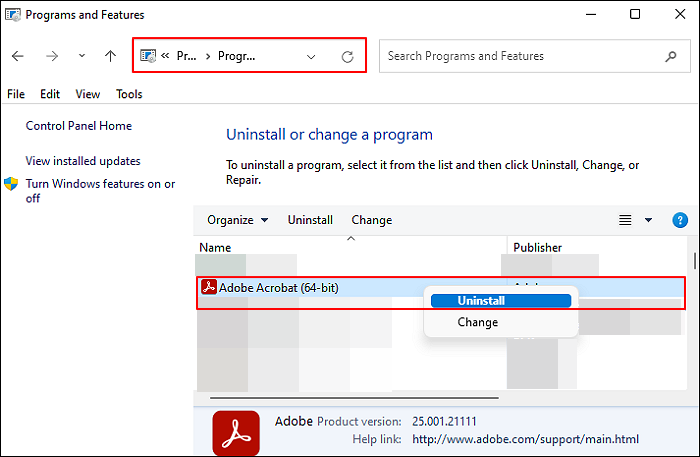
Task: Click the vertical scrollbar thumb
Action: pyautogui.click(x=695, y=261)
